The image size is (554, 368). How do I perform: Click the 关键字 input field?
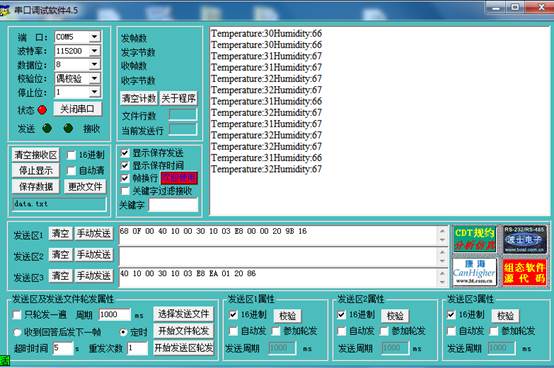click(x=173, y=205)
